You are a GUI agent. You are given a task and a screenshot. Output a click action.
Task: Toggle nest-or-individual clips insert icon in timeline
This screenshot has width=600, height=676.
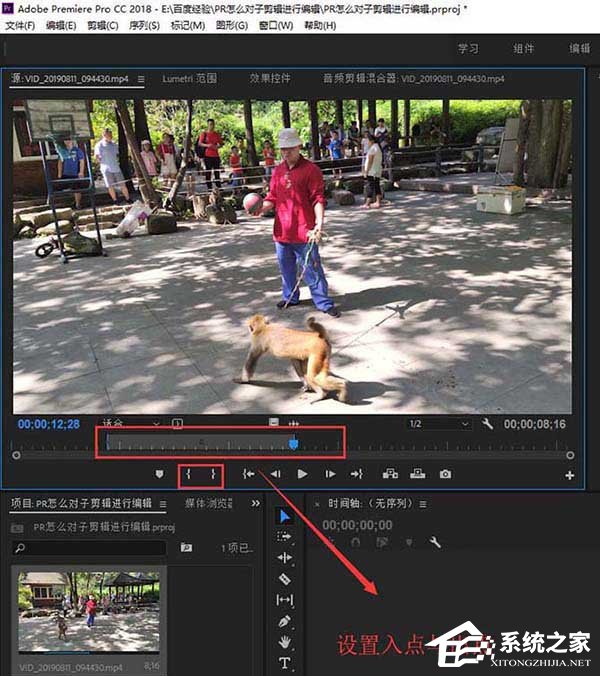pos(330,541)
